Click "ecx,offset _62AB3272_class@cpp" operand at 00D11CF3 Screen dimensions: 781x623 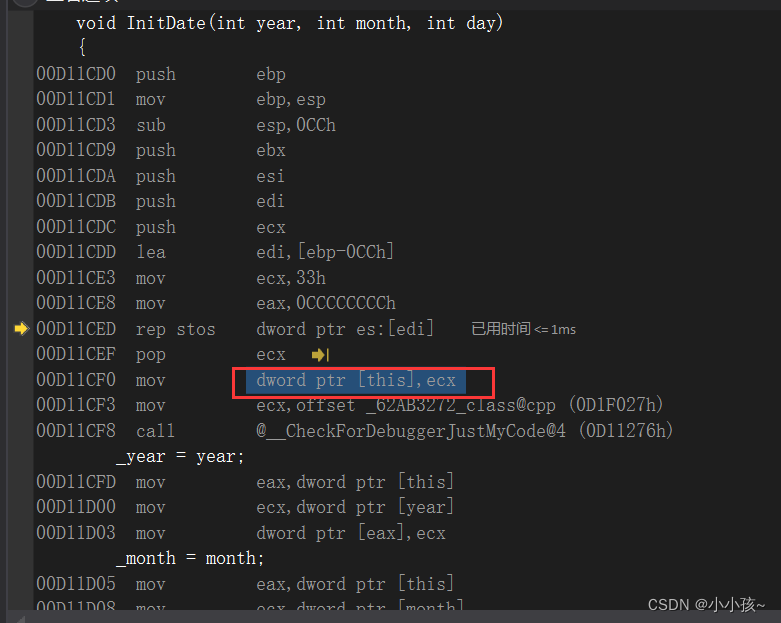click(406, 405)
